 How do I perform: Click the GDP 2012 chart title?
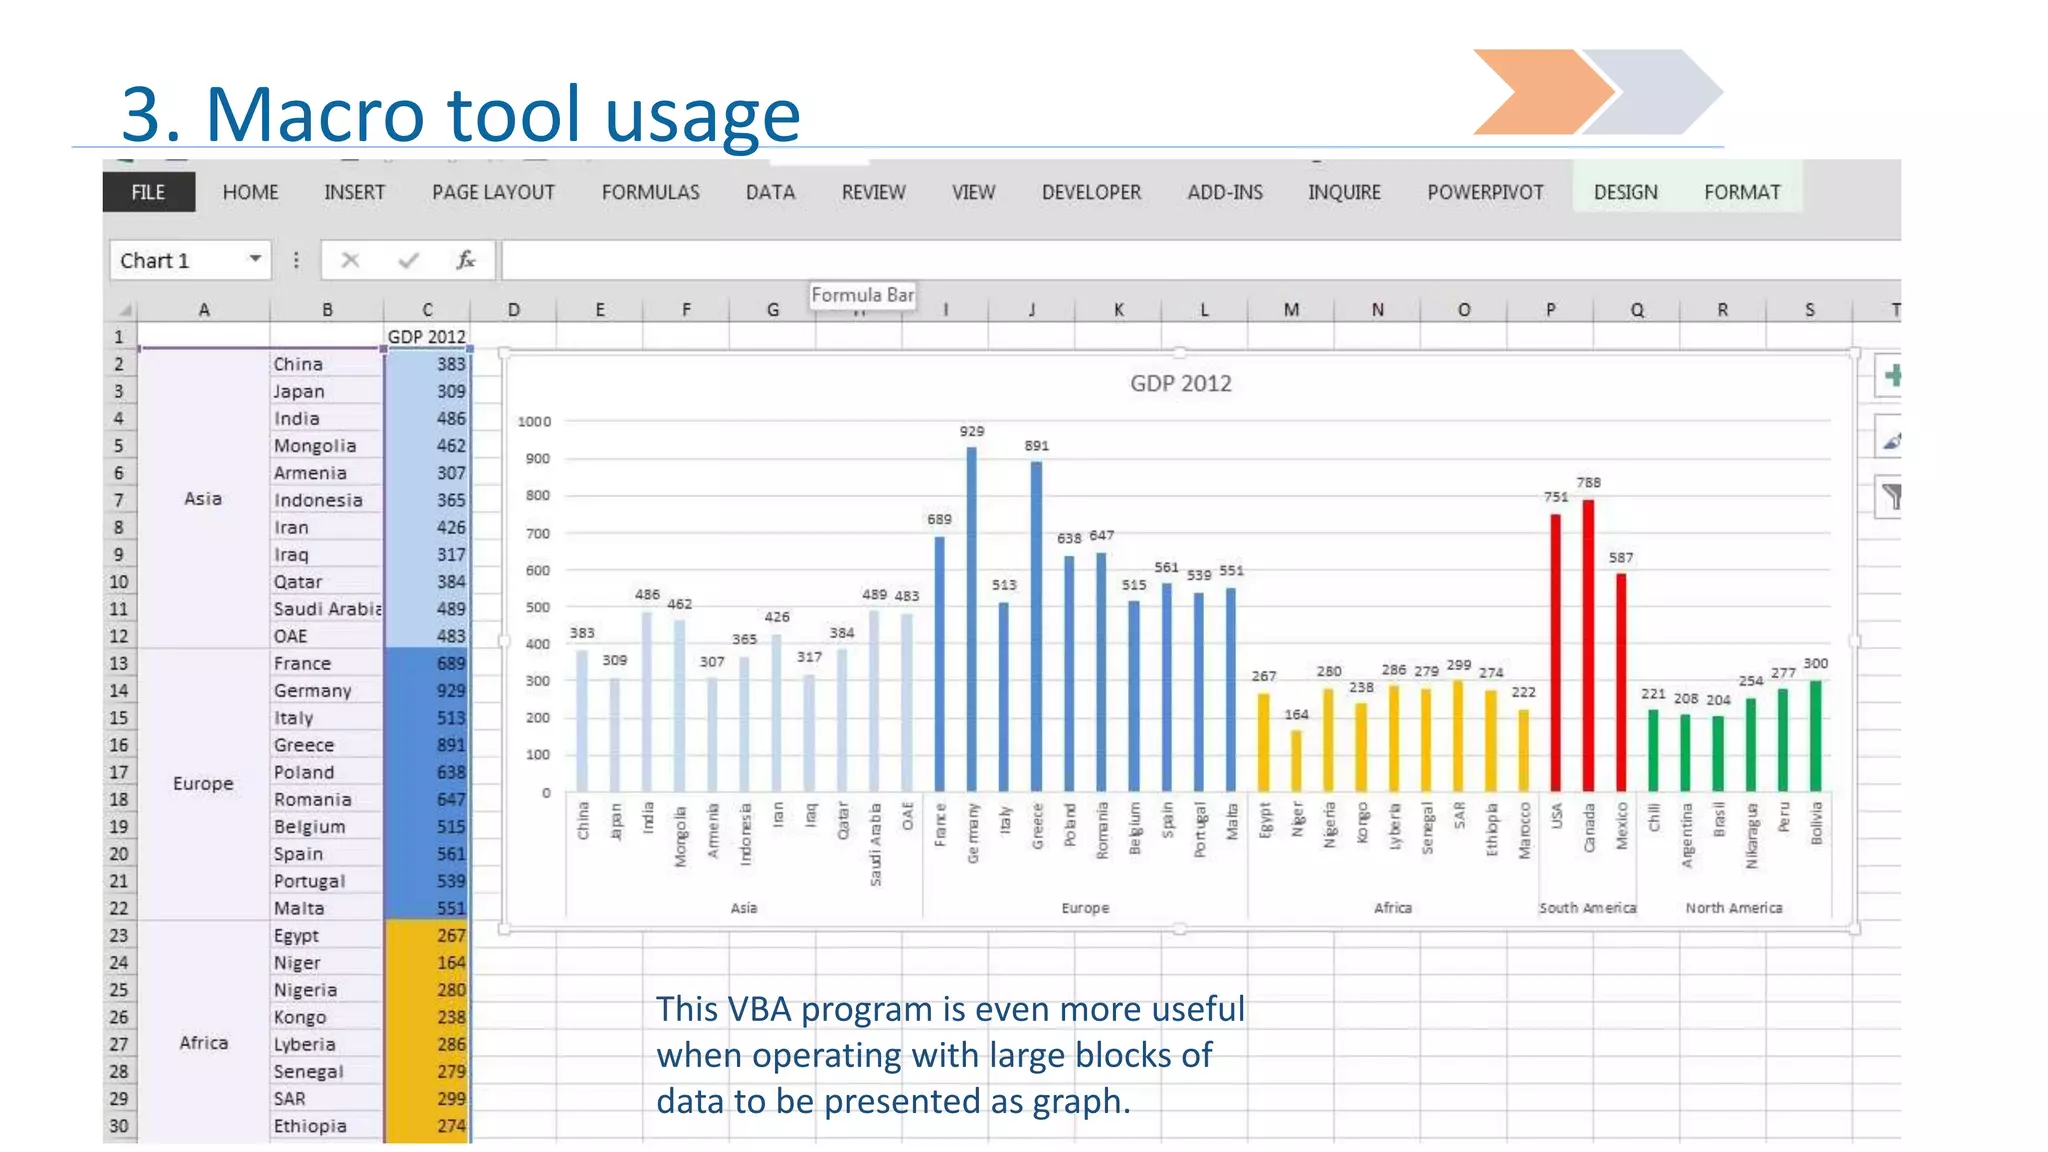click(x=1180, y=384)
